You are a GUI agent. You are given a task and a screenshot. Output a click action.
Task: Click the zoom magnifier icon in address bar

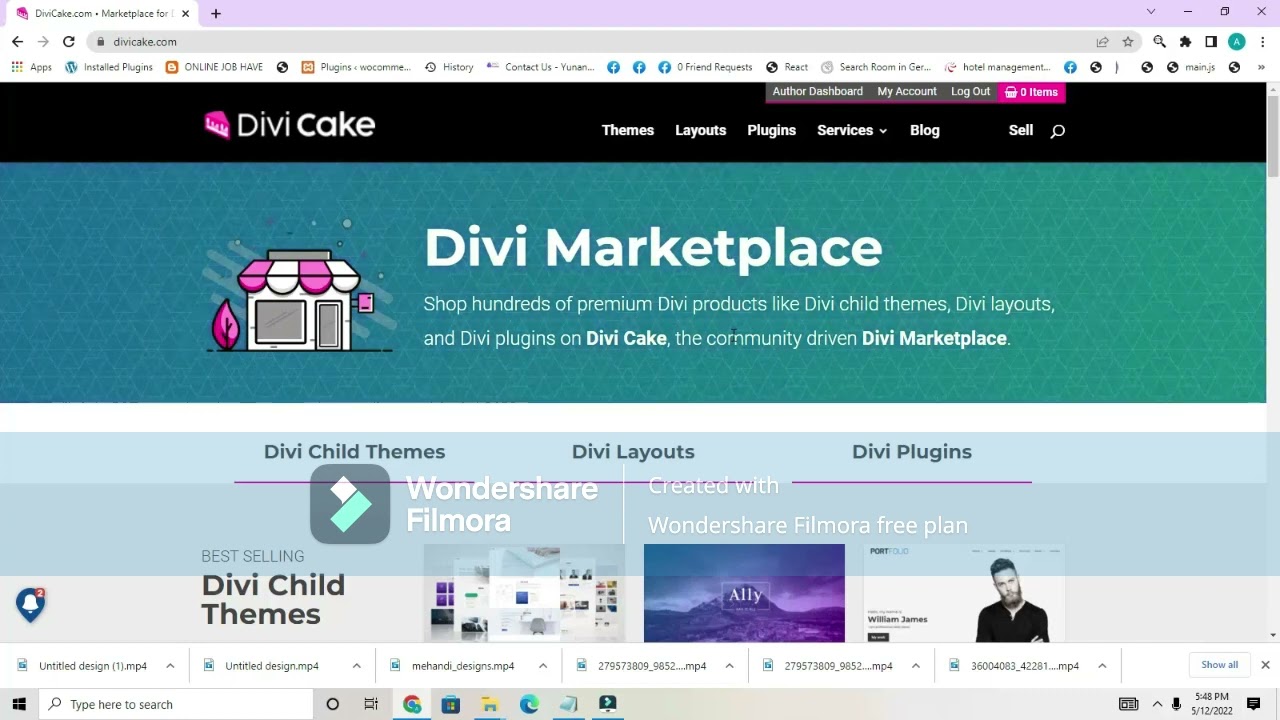[1159, 42]
